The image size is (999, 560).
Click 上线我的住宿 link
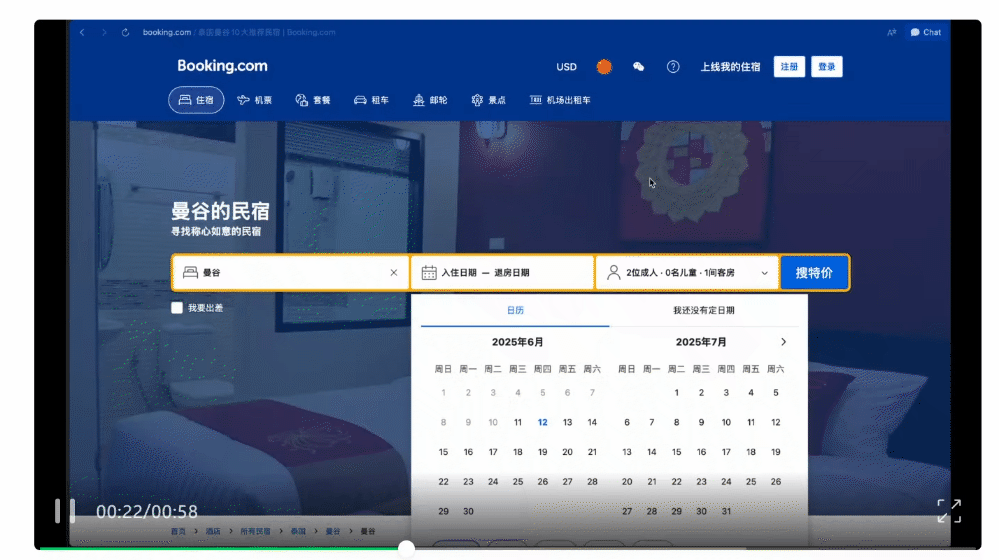tap(730, 67)
